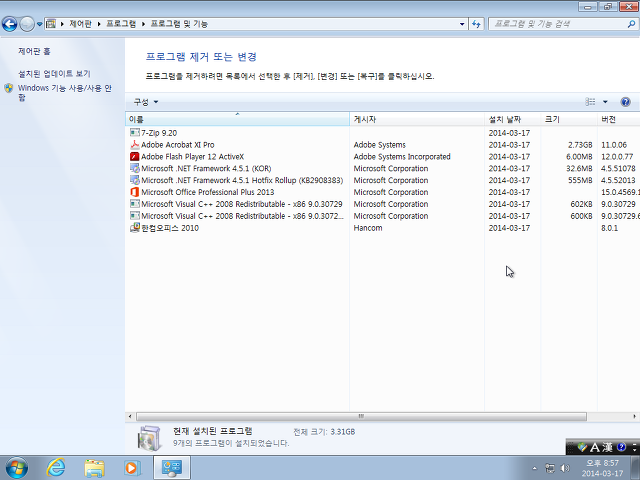Click the change view icon
The width and height of the screenshot is (640, 480).
pos(590,102)
